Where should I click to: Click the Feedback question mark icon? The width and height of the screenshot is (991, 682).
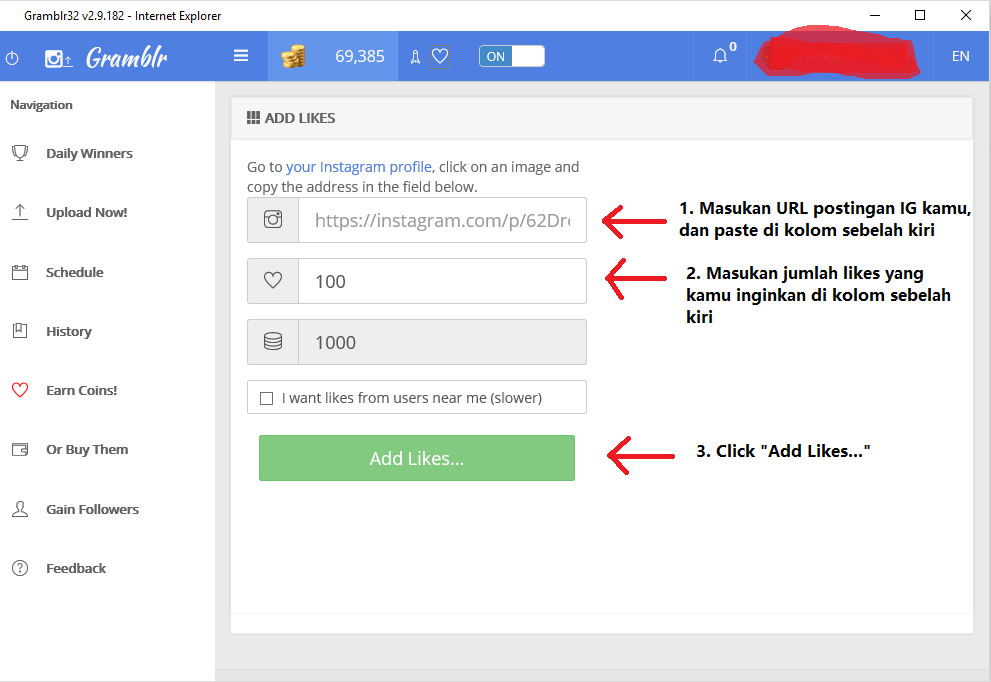click(x=20, y=568)
